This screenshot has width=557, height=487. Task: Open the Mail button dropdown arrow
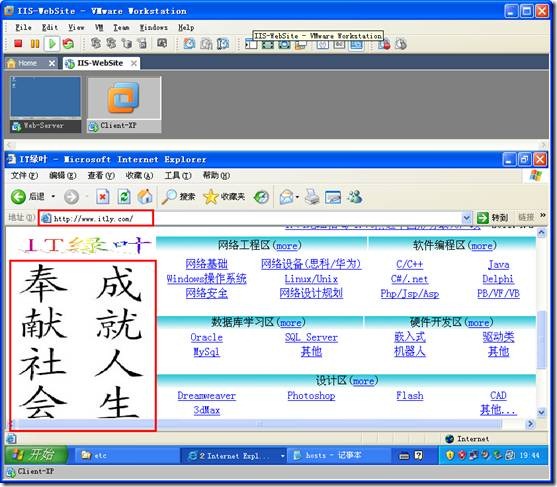tap(297, 197)
